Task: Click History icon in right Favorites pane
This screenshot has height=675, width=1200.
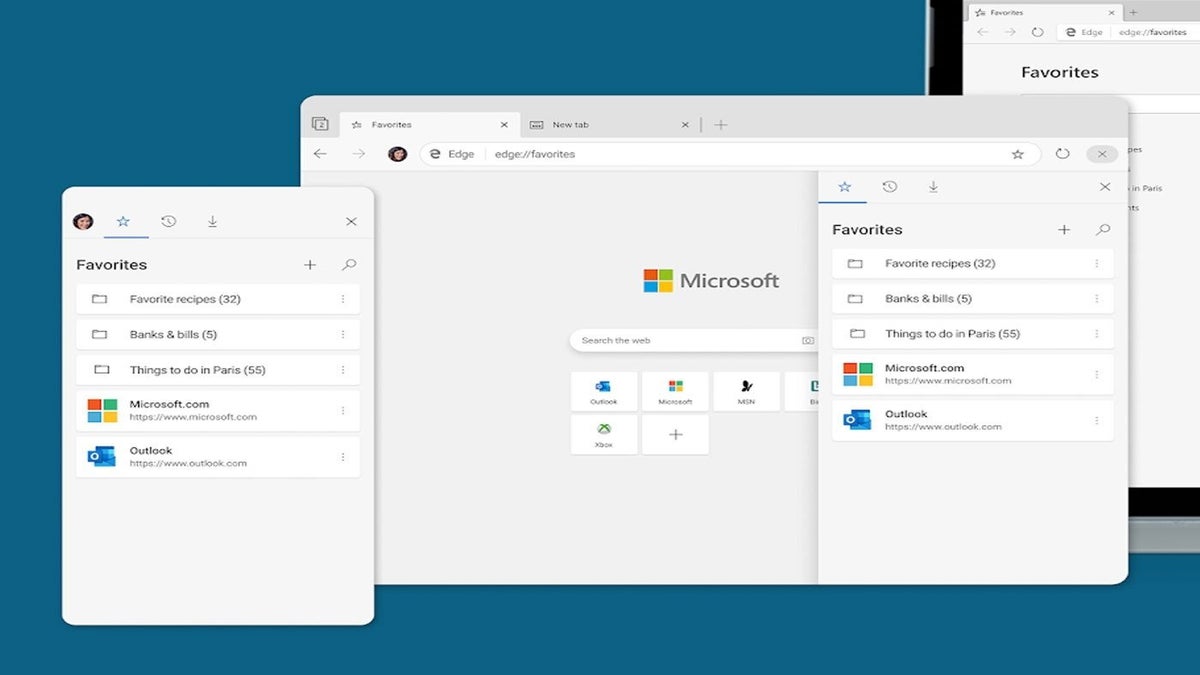Action: 889,187
